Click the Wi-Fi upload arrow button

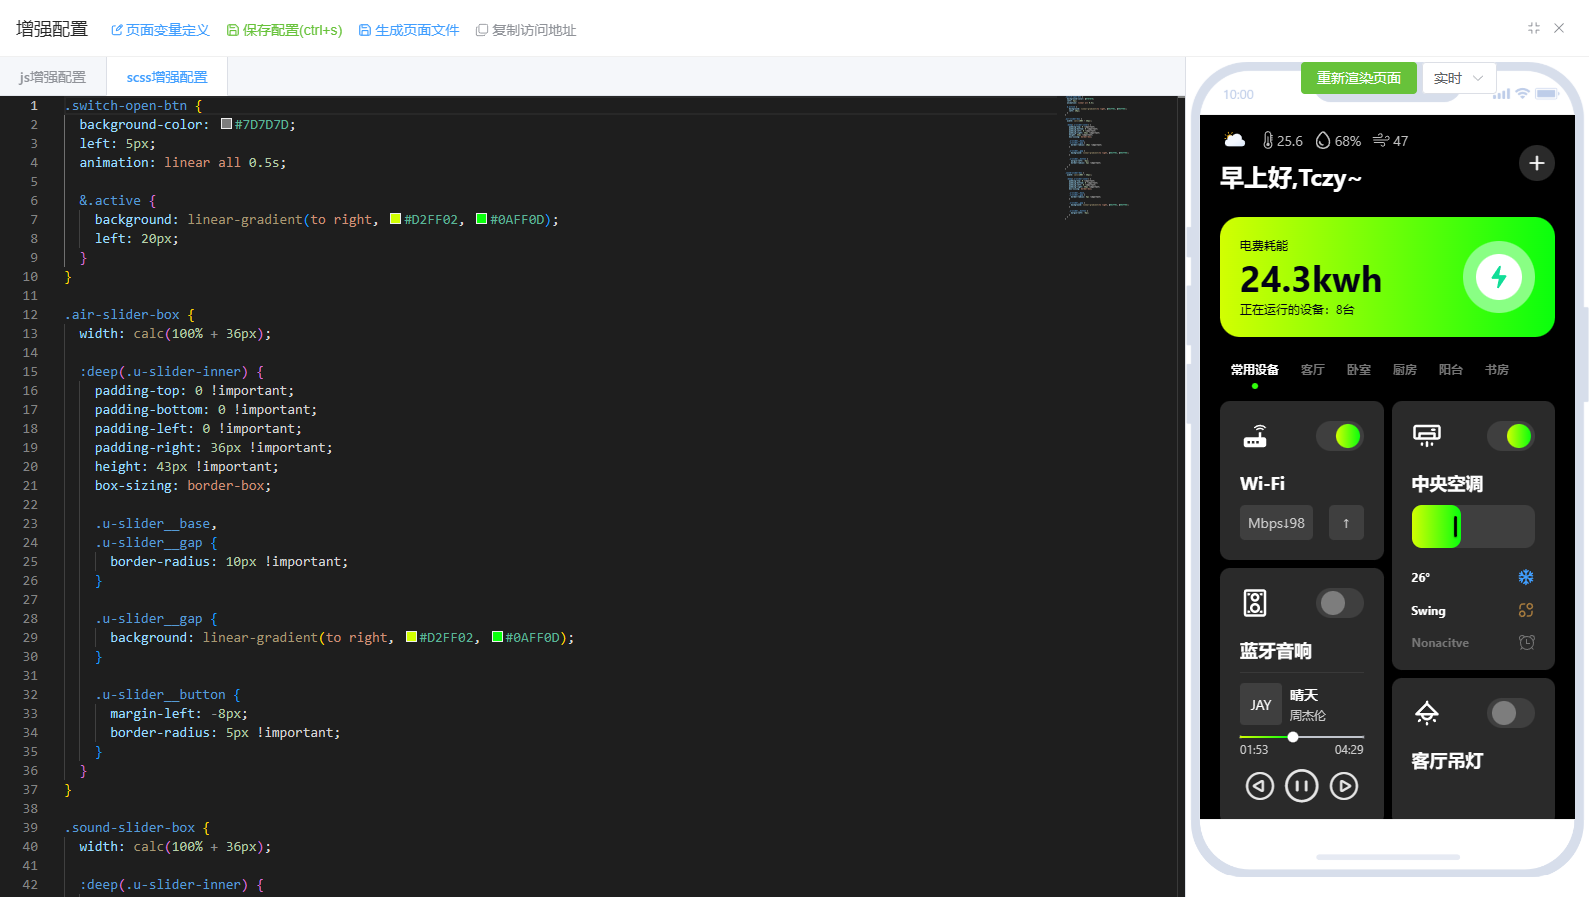tap(1346, 523)
